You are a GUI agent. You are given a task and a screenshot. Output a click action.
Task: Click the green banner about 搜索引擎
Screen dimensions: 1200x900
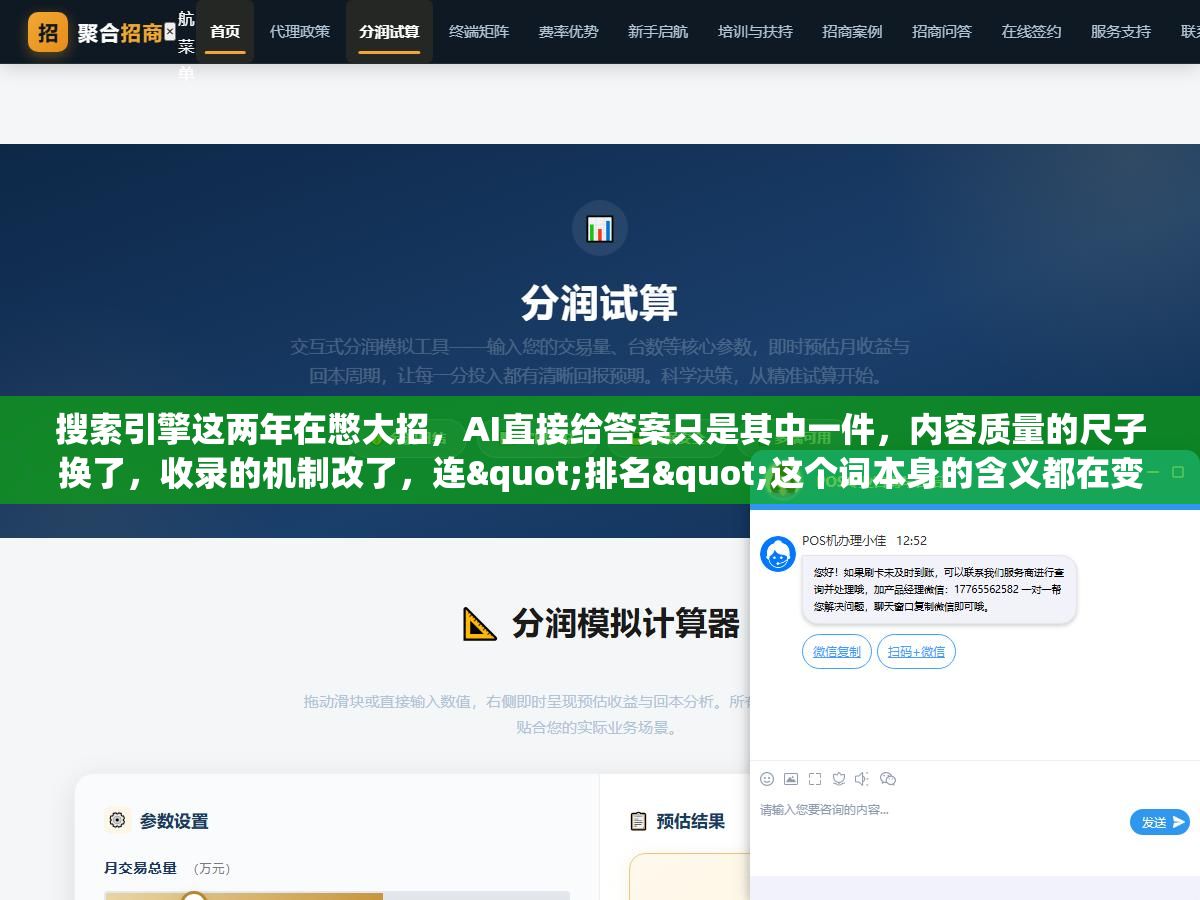coord(600,450)
